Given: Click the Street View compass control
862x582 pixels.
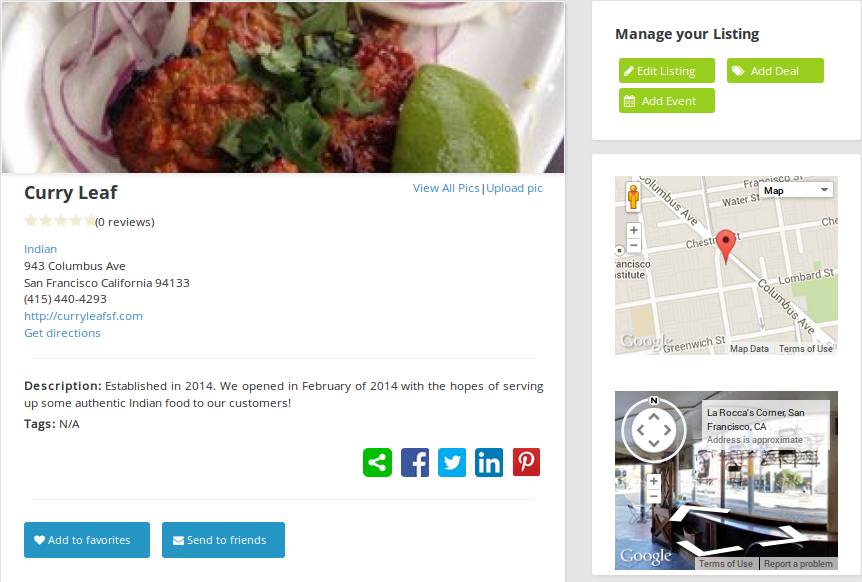Looking at the screenshot, I should tap(654, 430).
